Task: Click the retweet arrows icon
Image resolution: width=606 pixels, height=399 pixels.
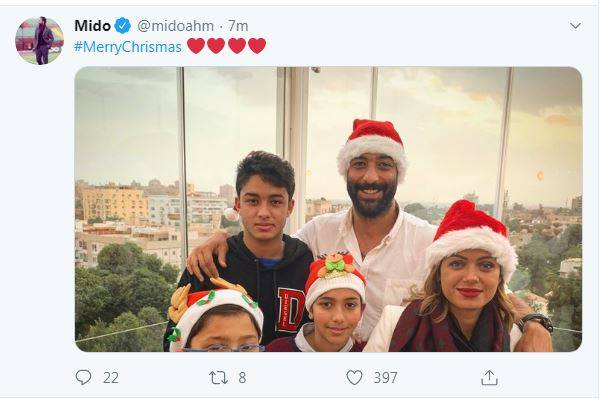Action: [218, 377]
